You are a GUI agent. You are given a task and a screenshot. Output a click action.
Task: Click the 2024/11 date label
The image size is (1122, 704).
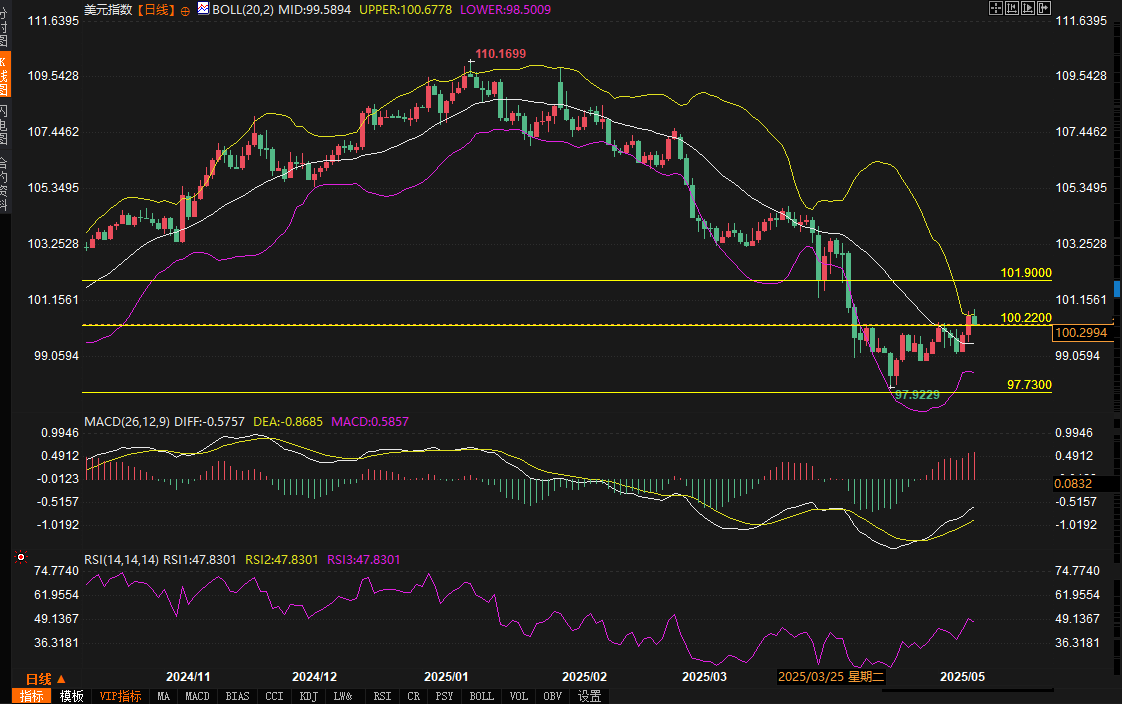click(x=188, y=677)
